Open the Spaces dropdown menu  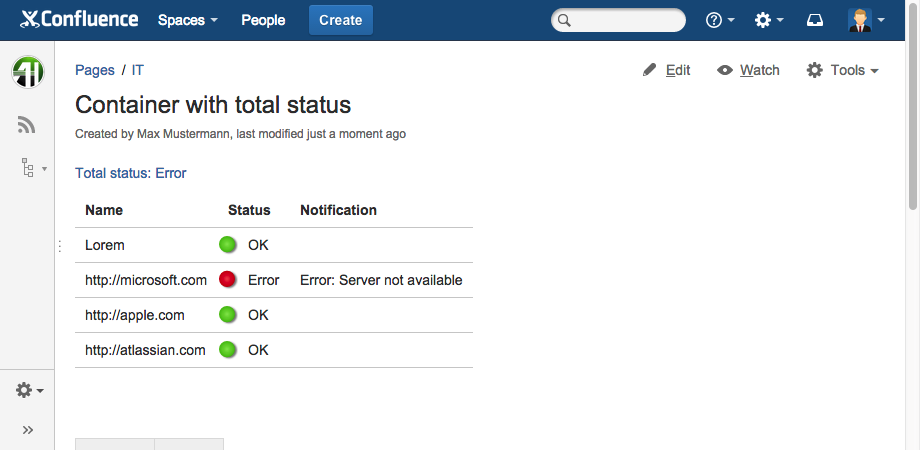pos(187,20)
